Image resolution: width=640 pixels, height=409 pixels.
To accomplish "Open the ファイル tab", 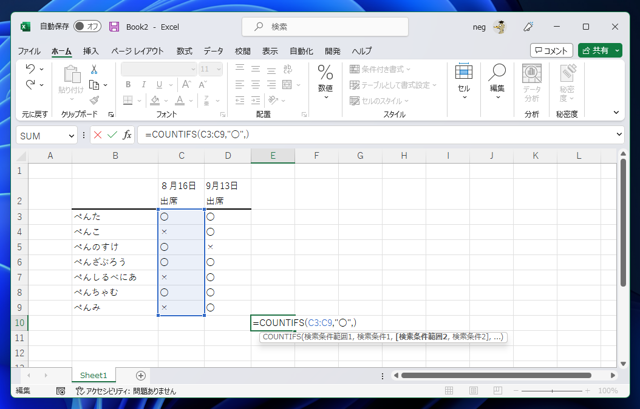I will pyautogui.click(x=29, y=51).
